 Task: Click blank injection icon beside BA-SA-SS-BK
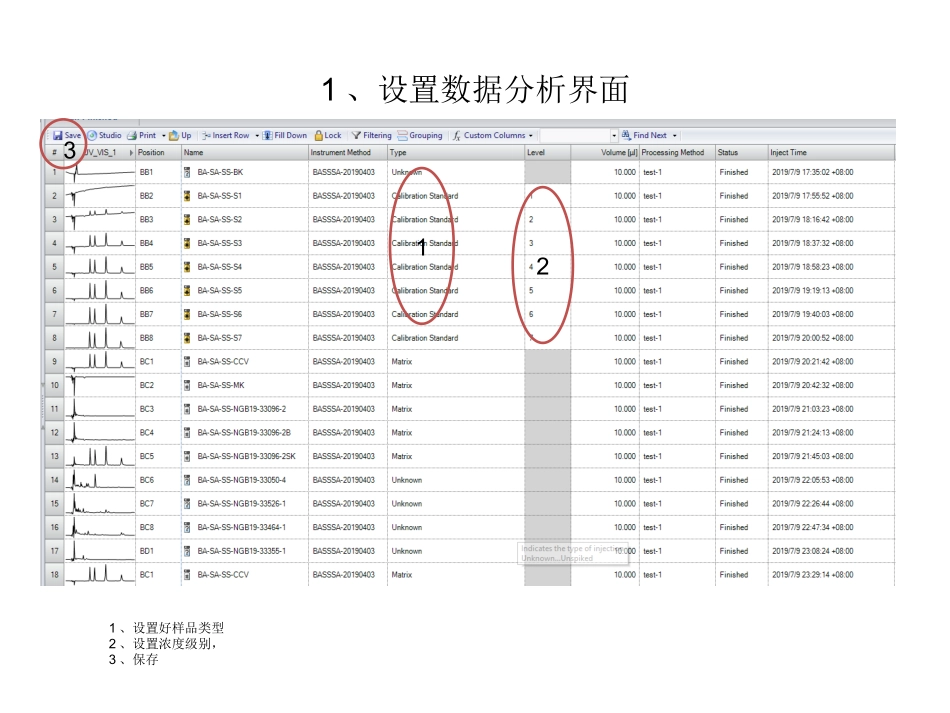click(x=187, y=173)
